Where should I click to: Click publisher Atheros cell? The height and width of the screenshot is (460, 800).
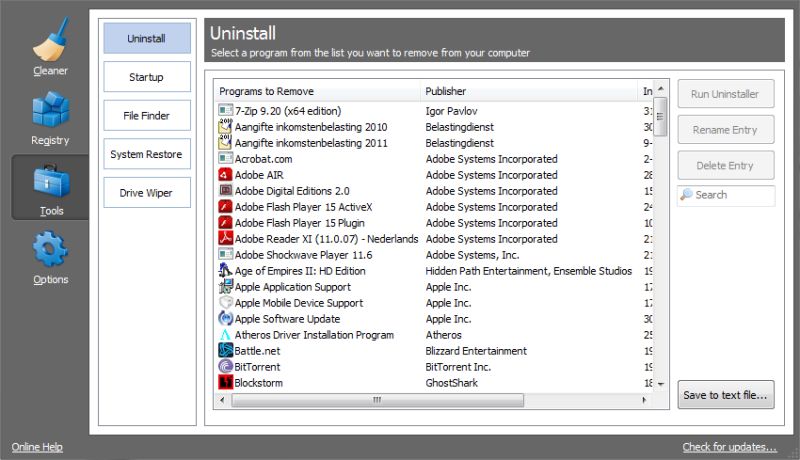443,335
